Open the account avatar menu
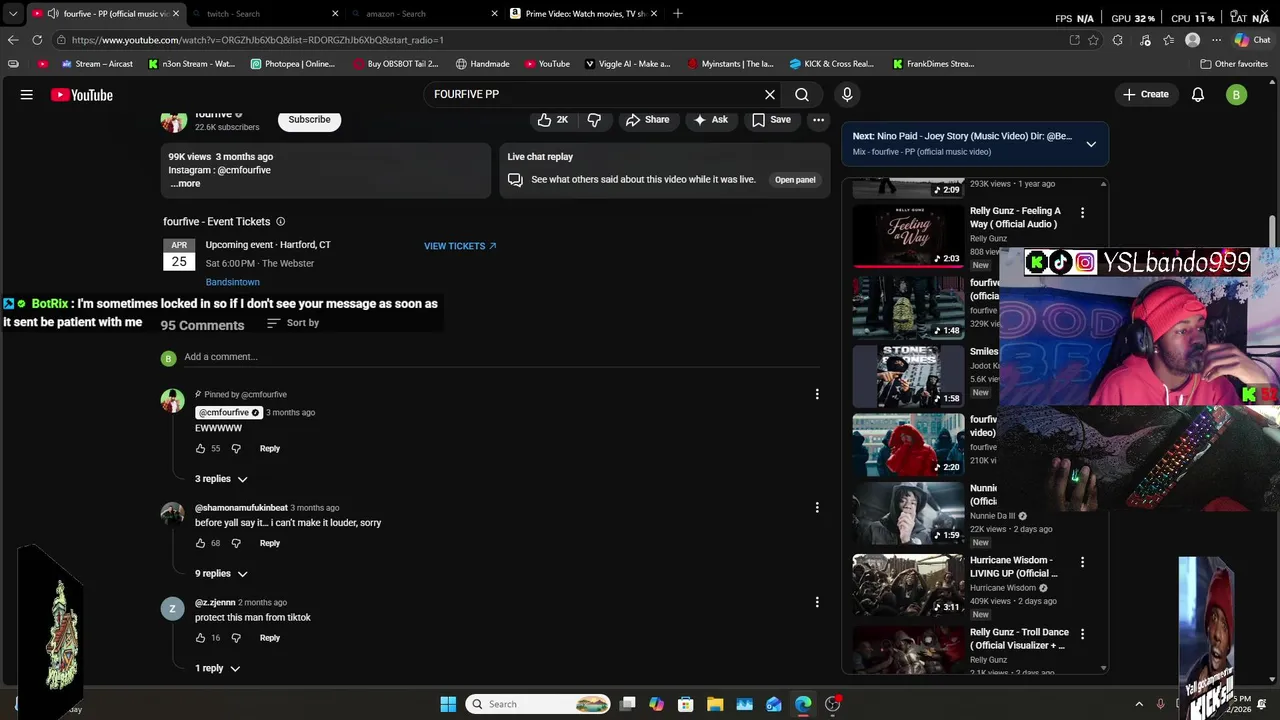 tap(1237, 95)
